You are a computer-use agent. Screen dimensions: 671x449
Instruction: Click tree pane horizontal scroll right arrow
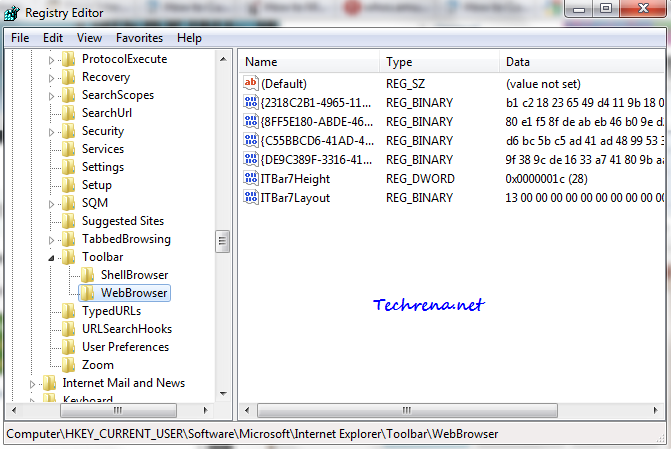205,410
